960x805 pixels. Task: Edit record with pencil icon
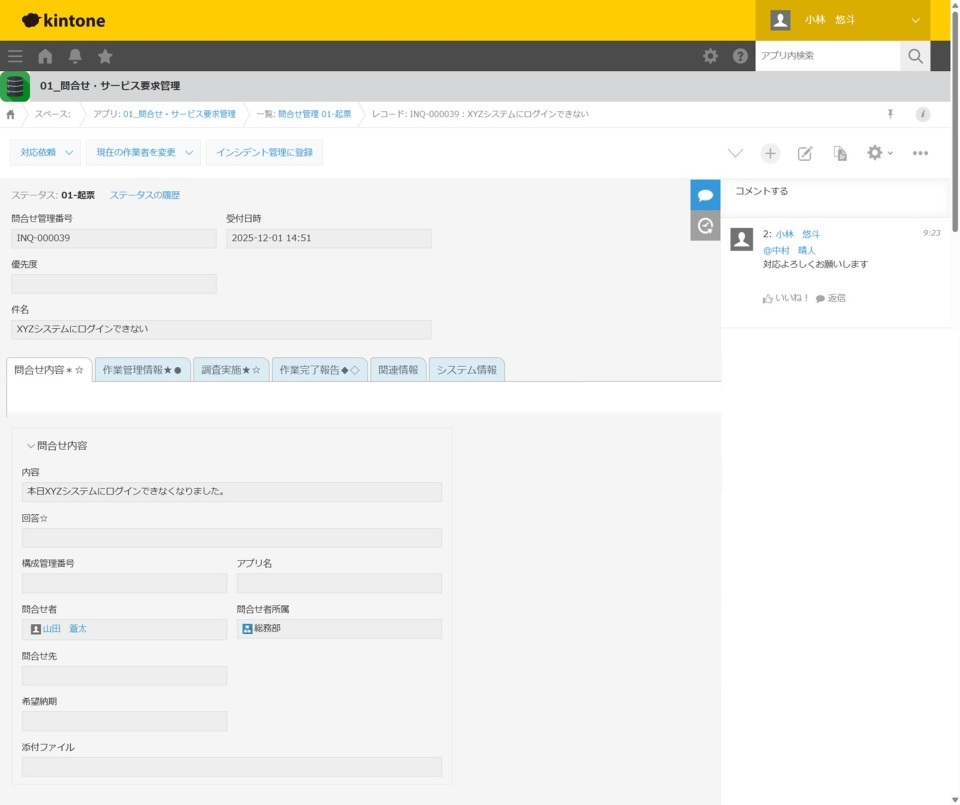coord(805,153)
